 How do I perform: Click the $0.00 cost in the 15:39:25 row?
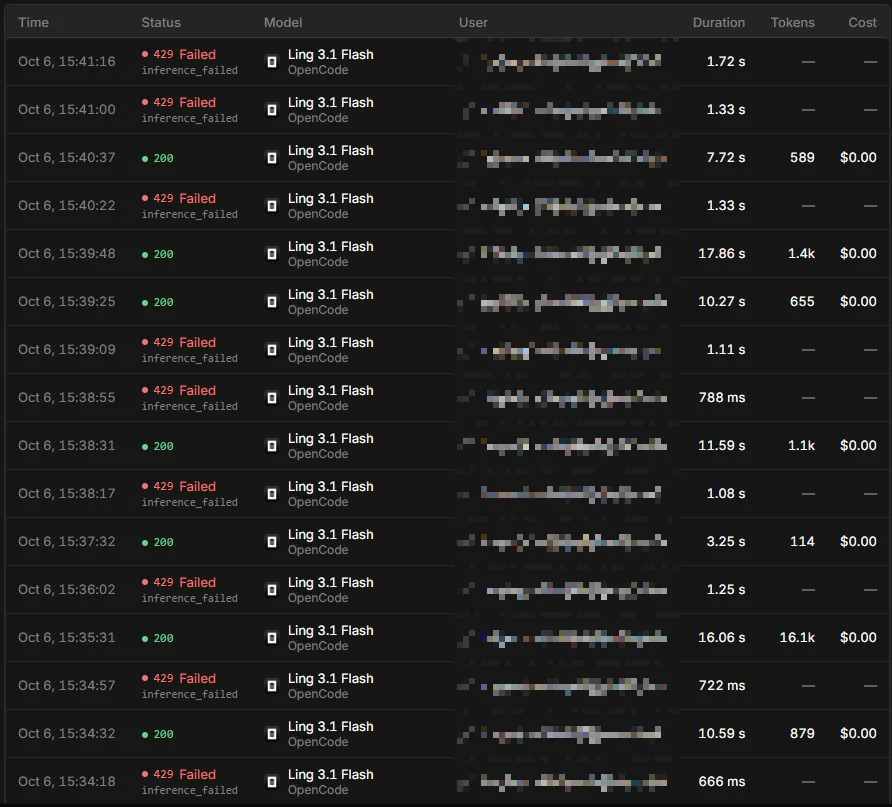tap(858, 301)
